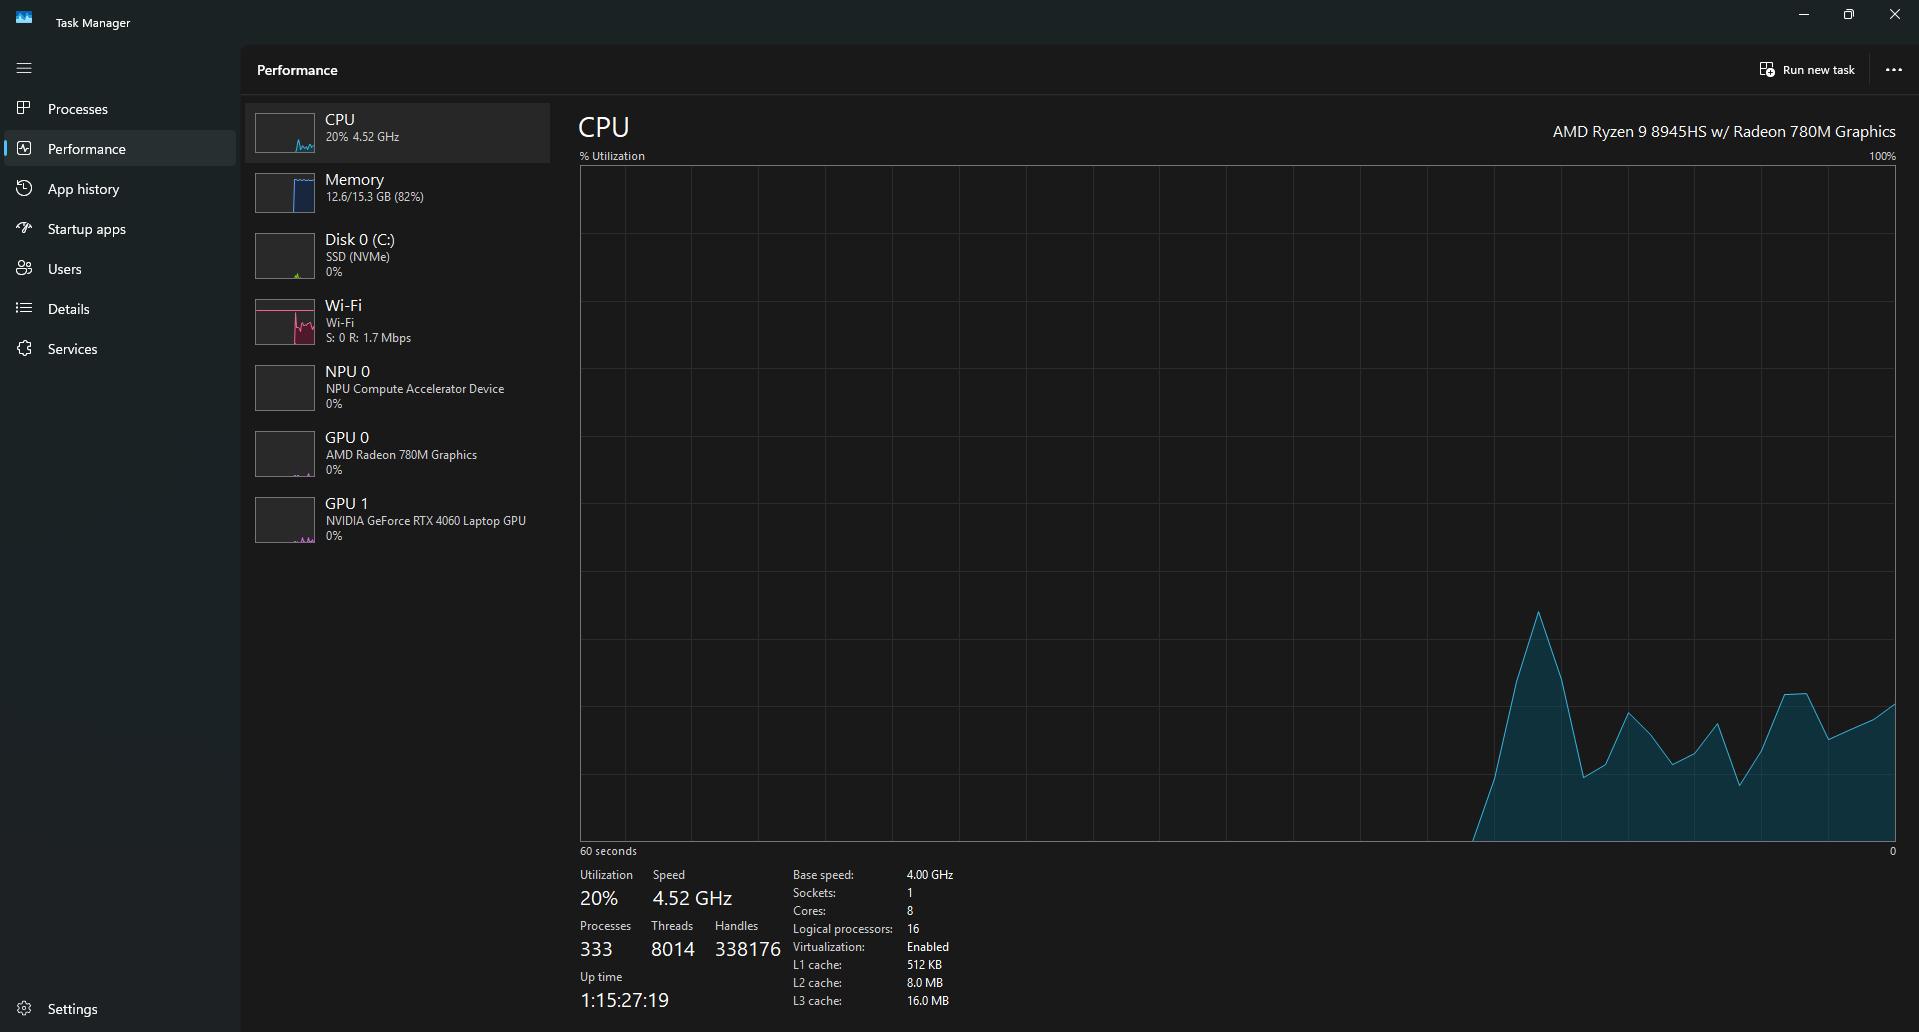This screenshot has width=1919, height=1032.
Task: Select the Memory resource entry label
Action: coord(354,179)
